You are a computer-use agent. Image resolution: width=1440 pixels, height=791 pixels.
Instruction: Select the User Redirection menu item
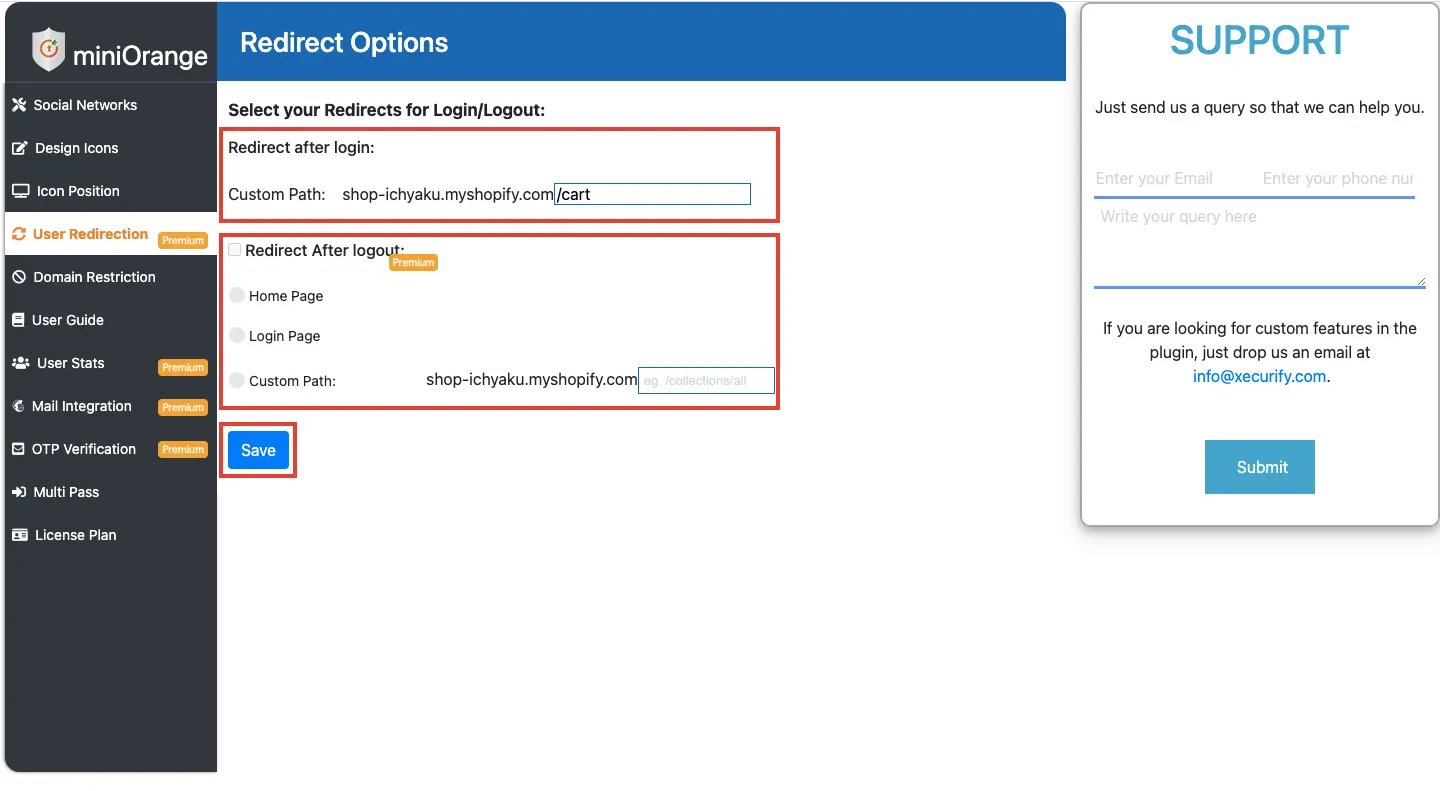pos(110,234)
